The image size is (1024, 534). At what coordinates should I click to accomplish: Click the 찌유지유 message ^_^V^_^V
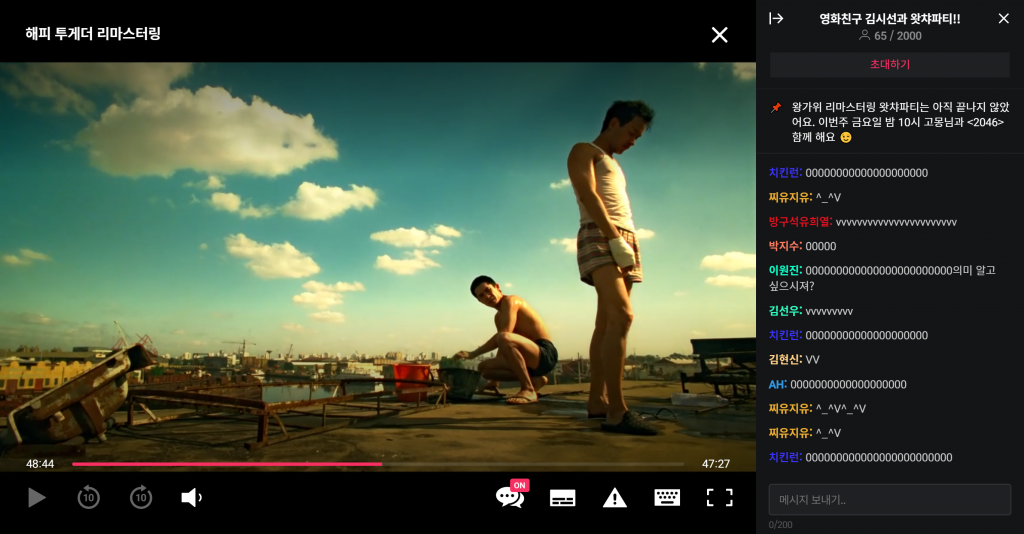[840, 409]
